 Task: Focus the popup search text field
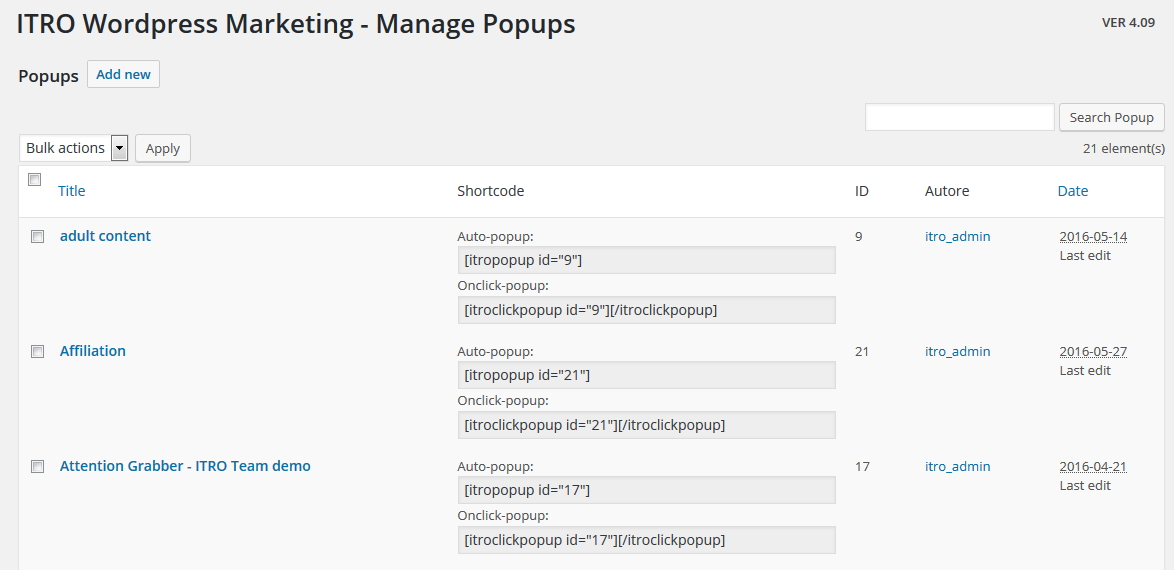click(959, 117)
